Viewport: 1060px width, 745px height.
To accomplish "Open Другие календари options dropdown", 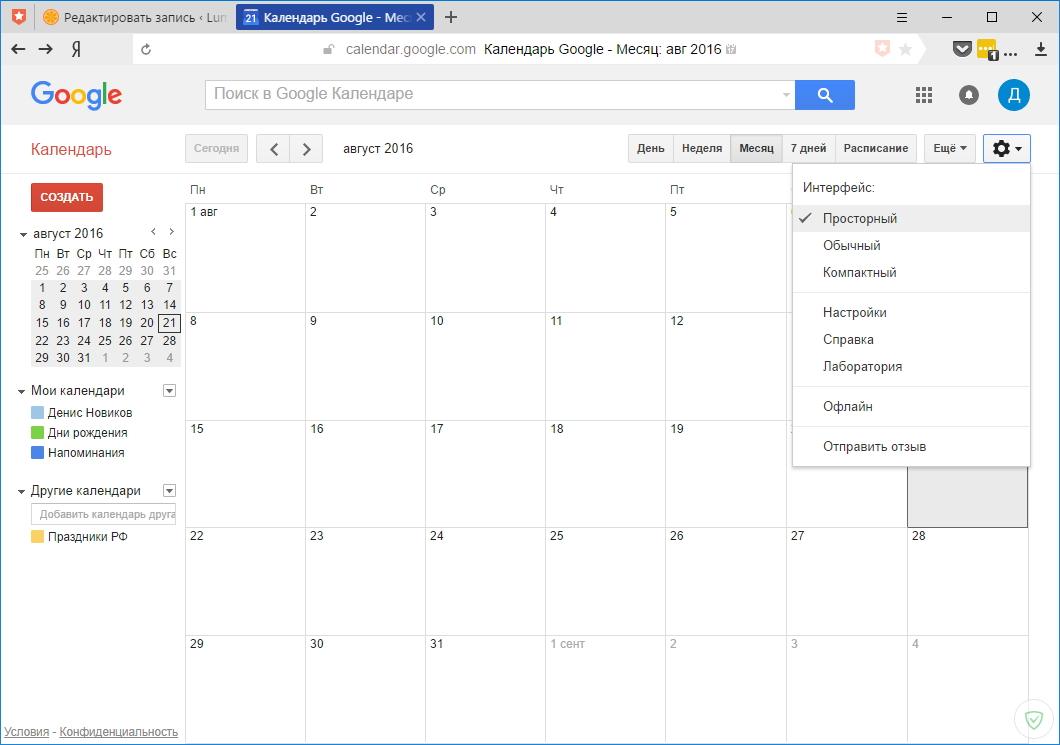I will click(170, 491).
